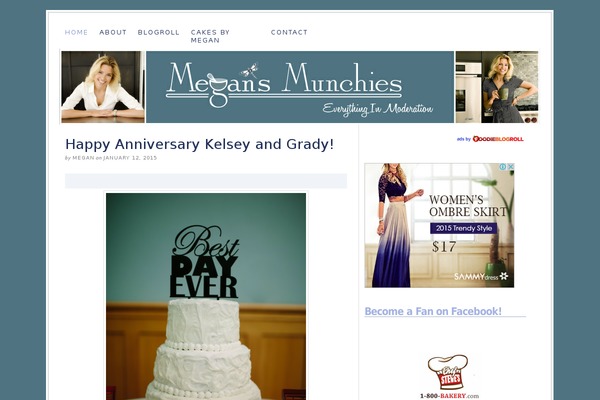
Task: Click Megan's portrait in white shirt
Action: (103, 87)
